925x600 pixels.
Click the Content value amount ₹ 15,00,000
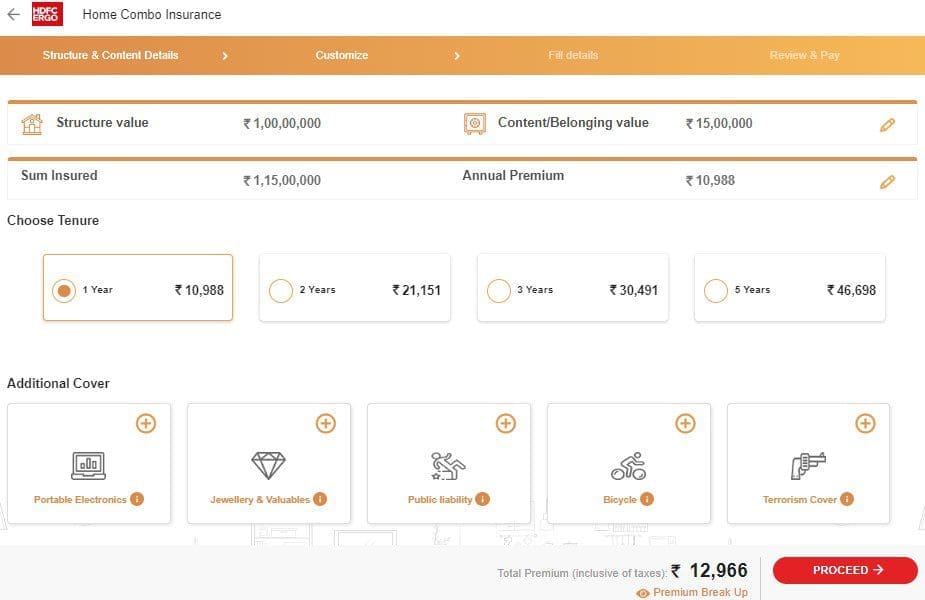[719, 124]
